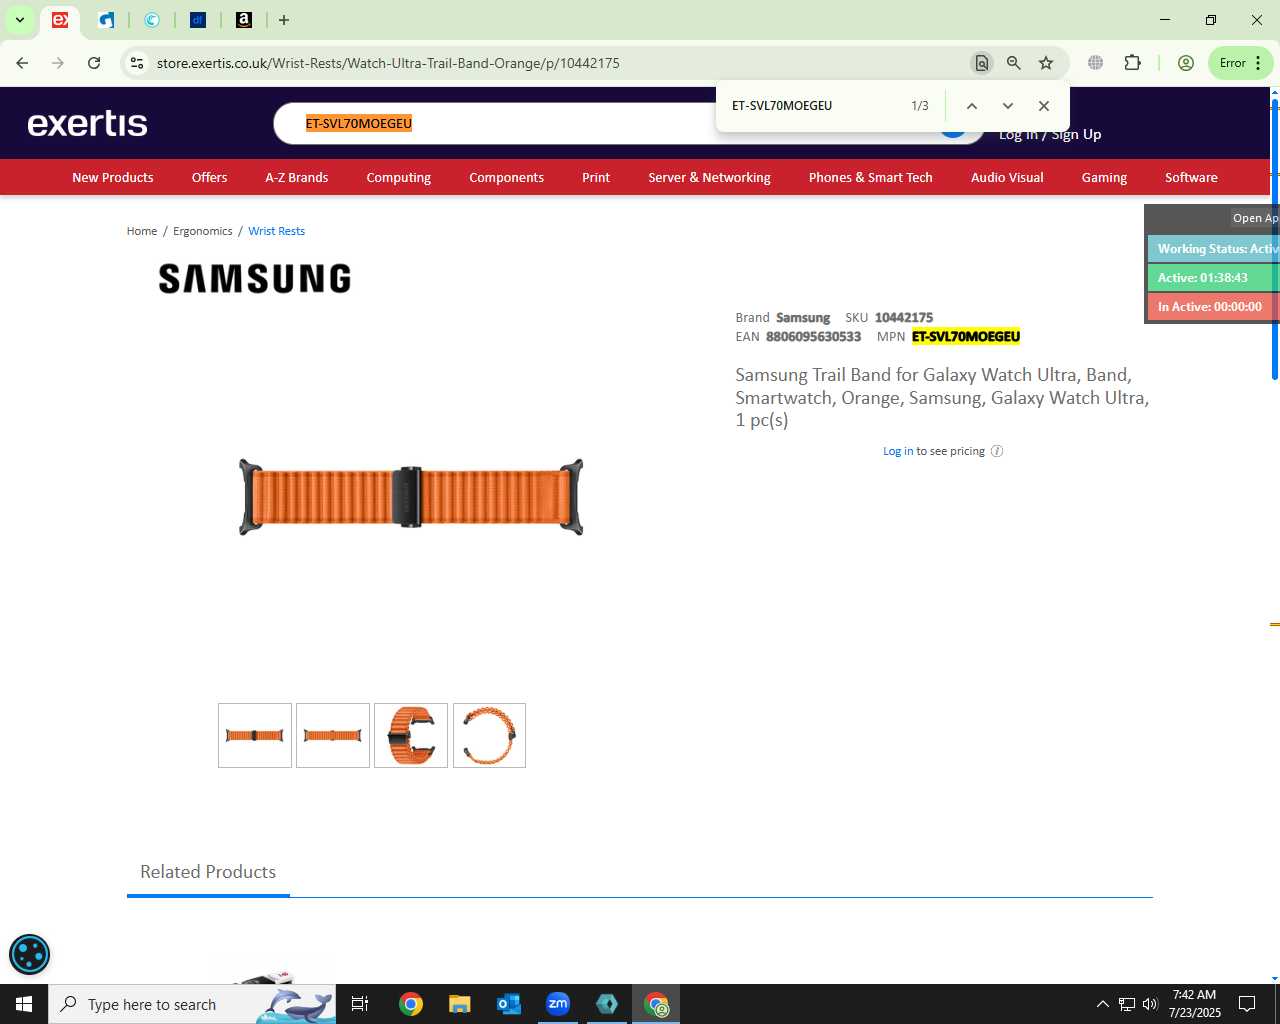The image size is (1280, 1024).
Task: Select the fourth thumbnail showing looped band
Action: pos(489,735)
